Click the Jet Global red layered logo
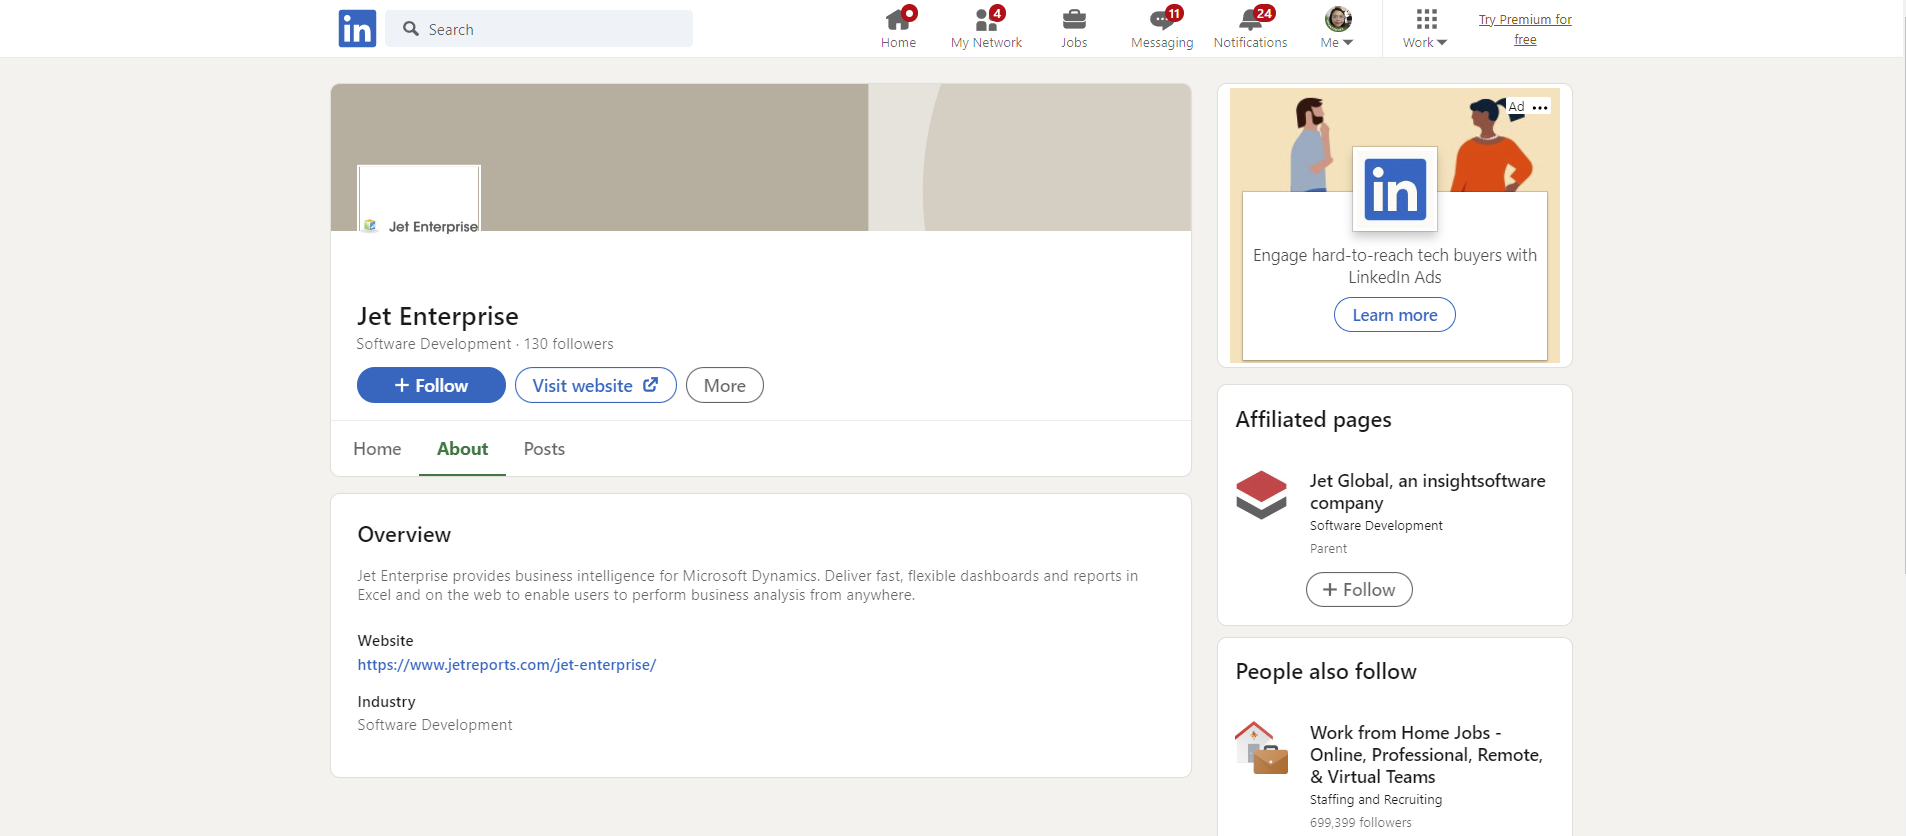 (x=1262, y=495)
